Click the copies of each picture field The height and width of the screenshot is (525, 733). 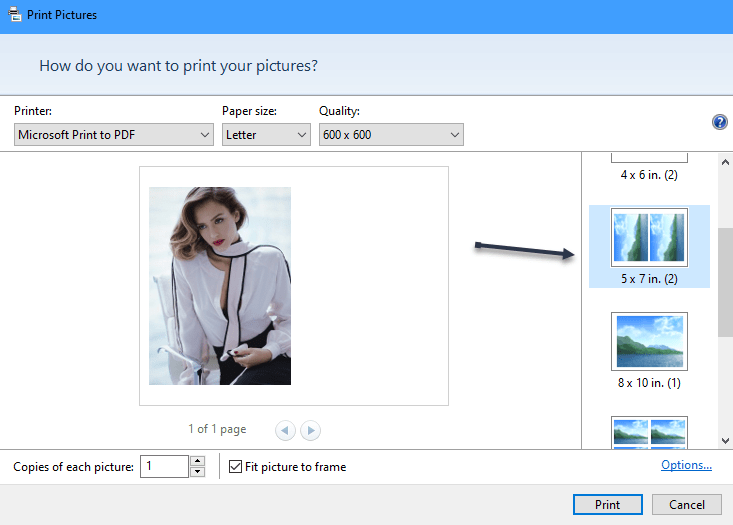click(x=163, y=466)
